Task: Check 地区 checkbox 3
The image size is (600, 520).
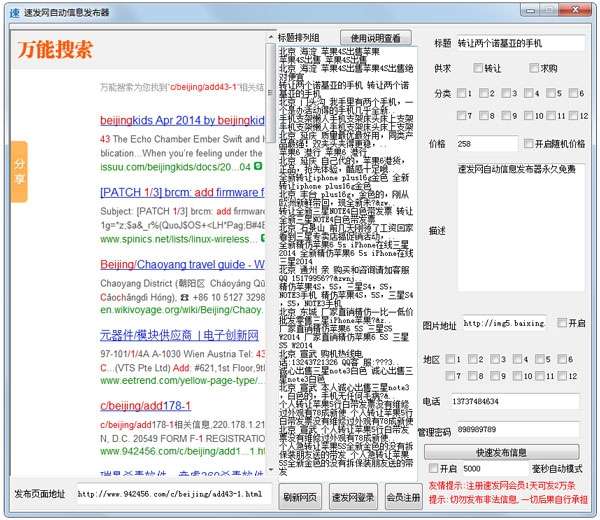Action: pyautogui.click(x=495, y=359)
